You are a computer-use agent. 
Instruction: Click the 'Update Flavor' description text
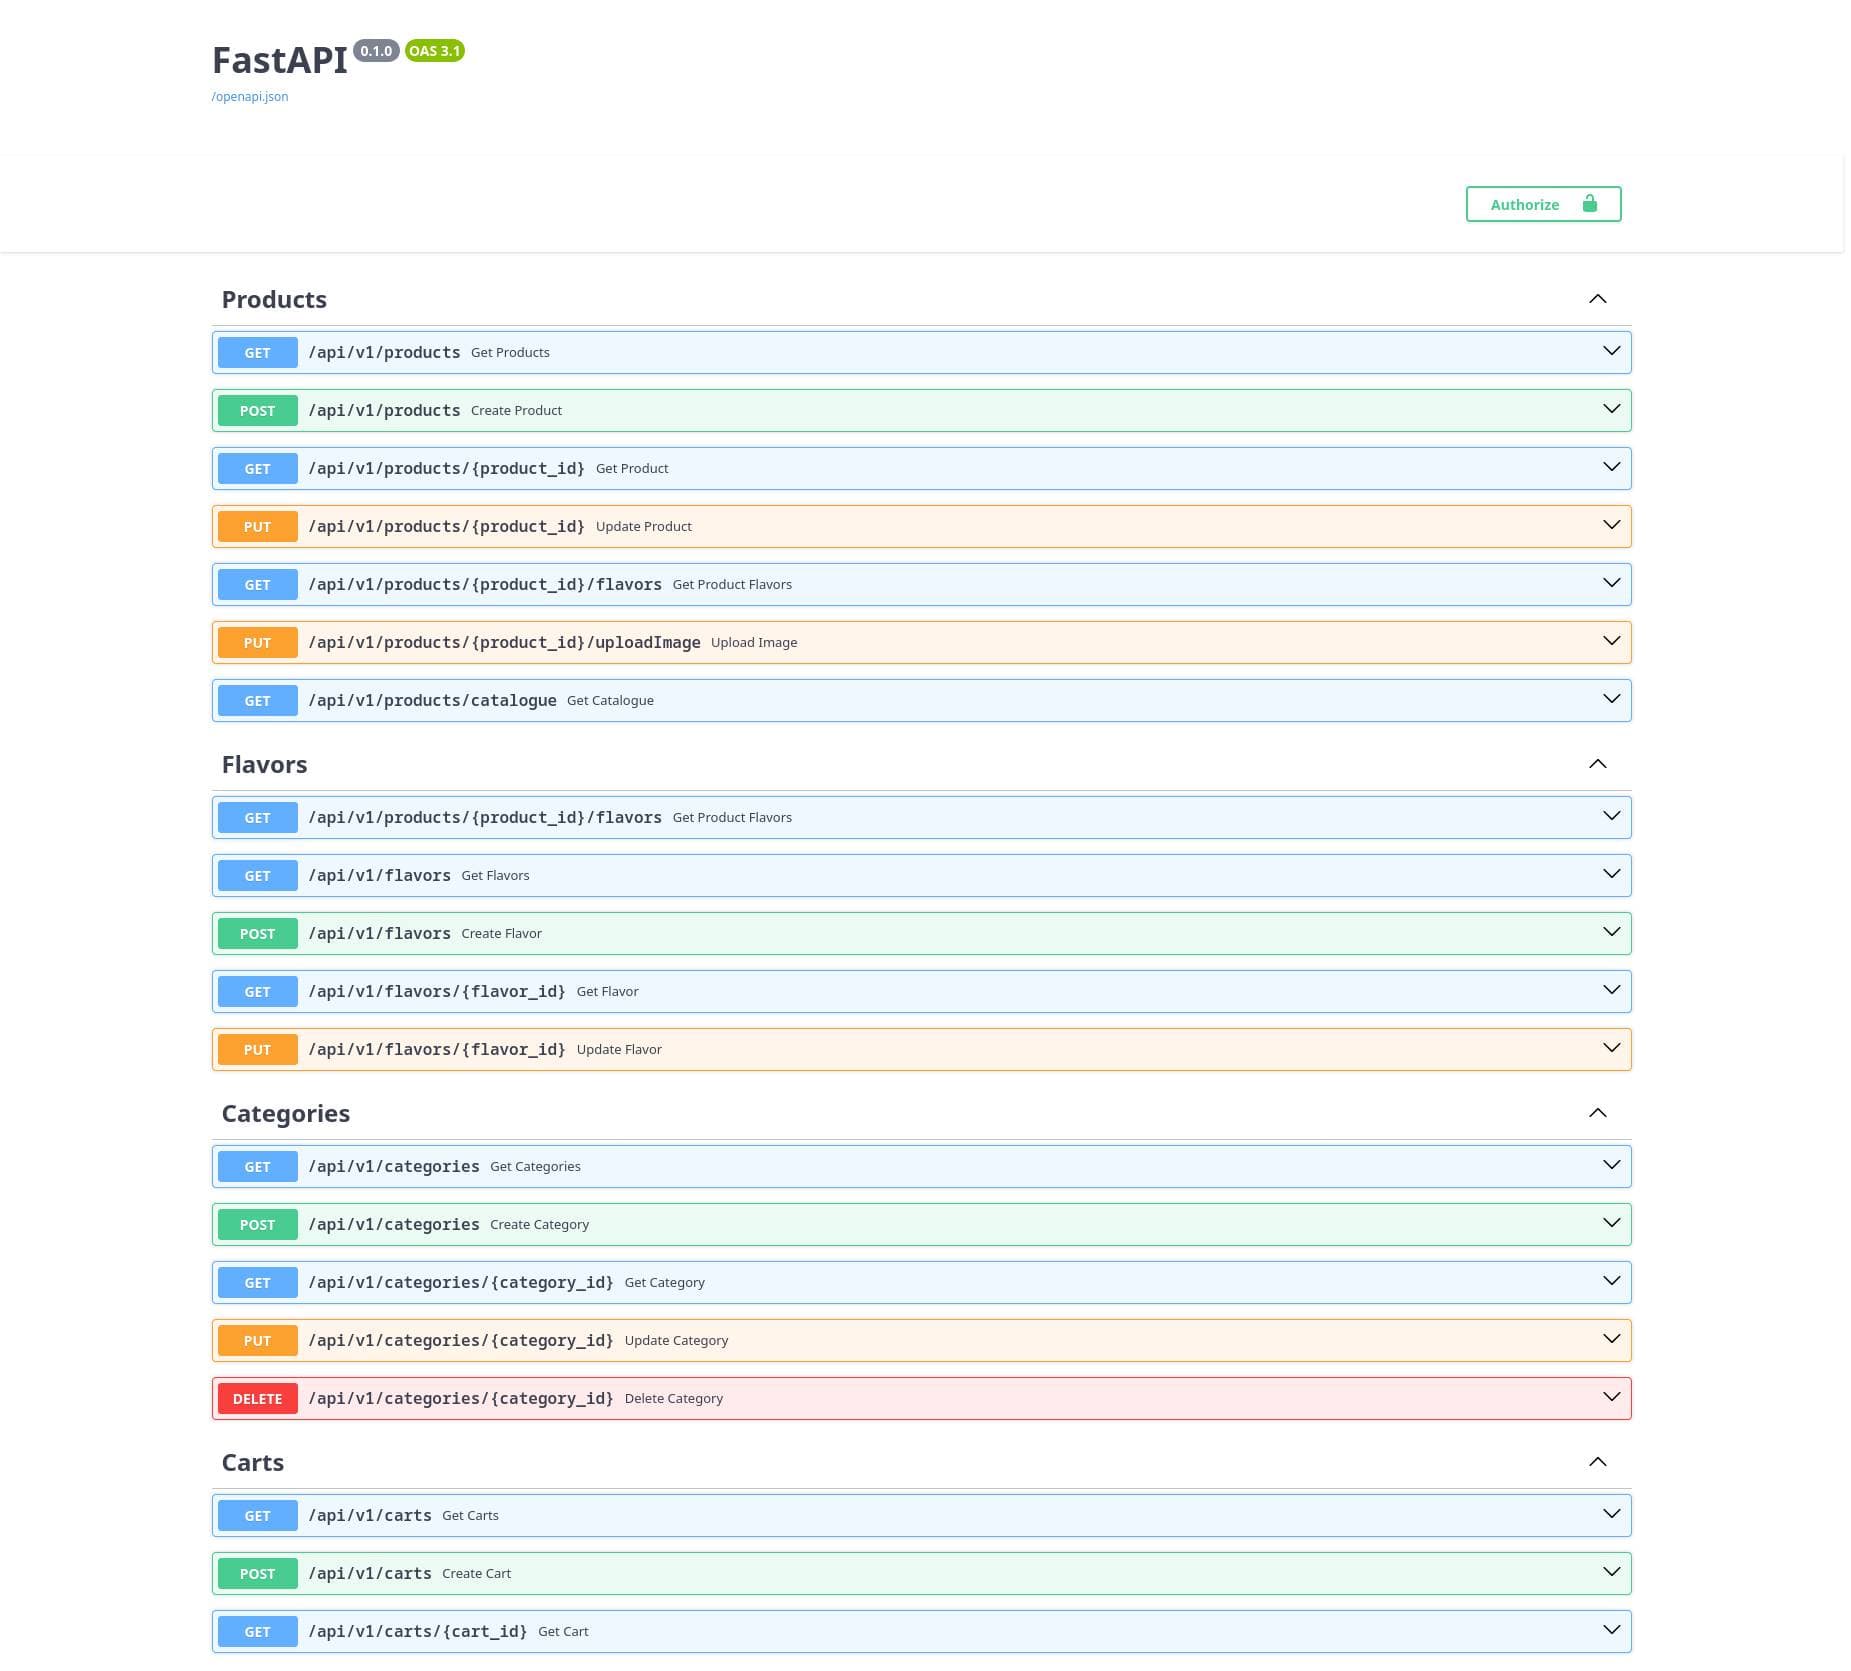[619, 1050]
